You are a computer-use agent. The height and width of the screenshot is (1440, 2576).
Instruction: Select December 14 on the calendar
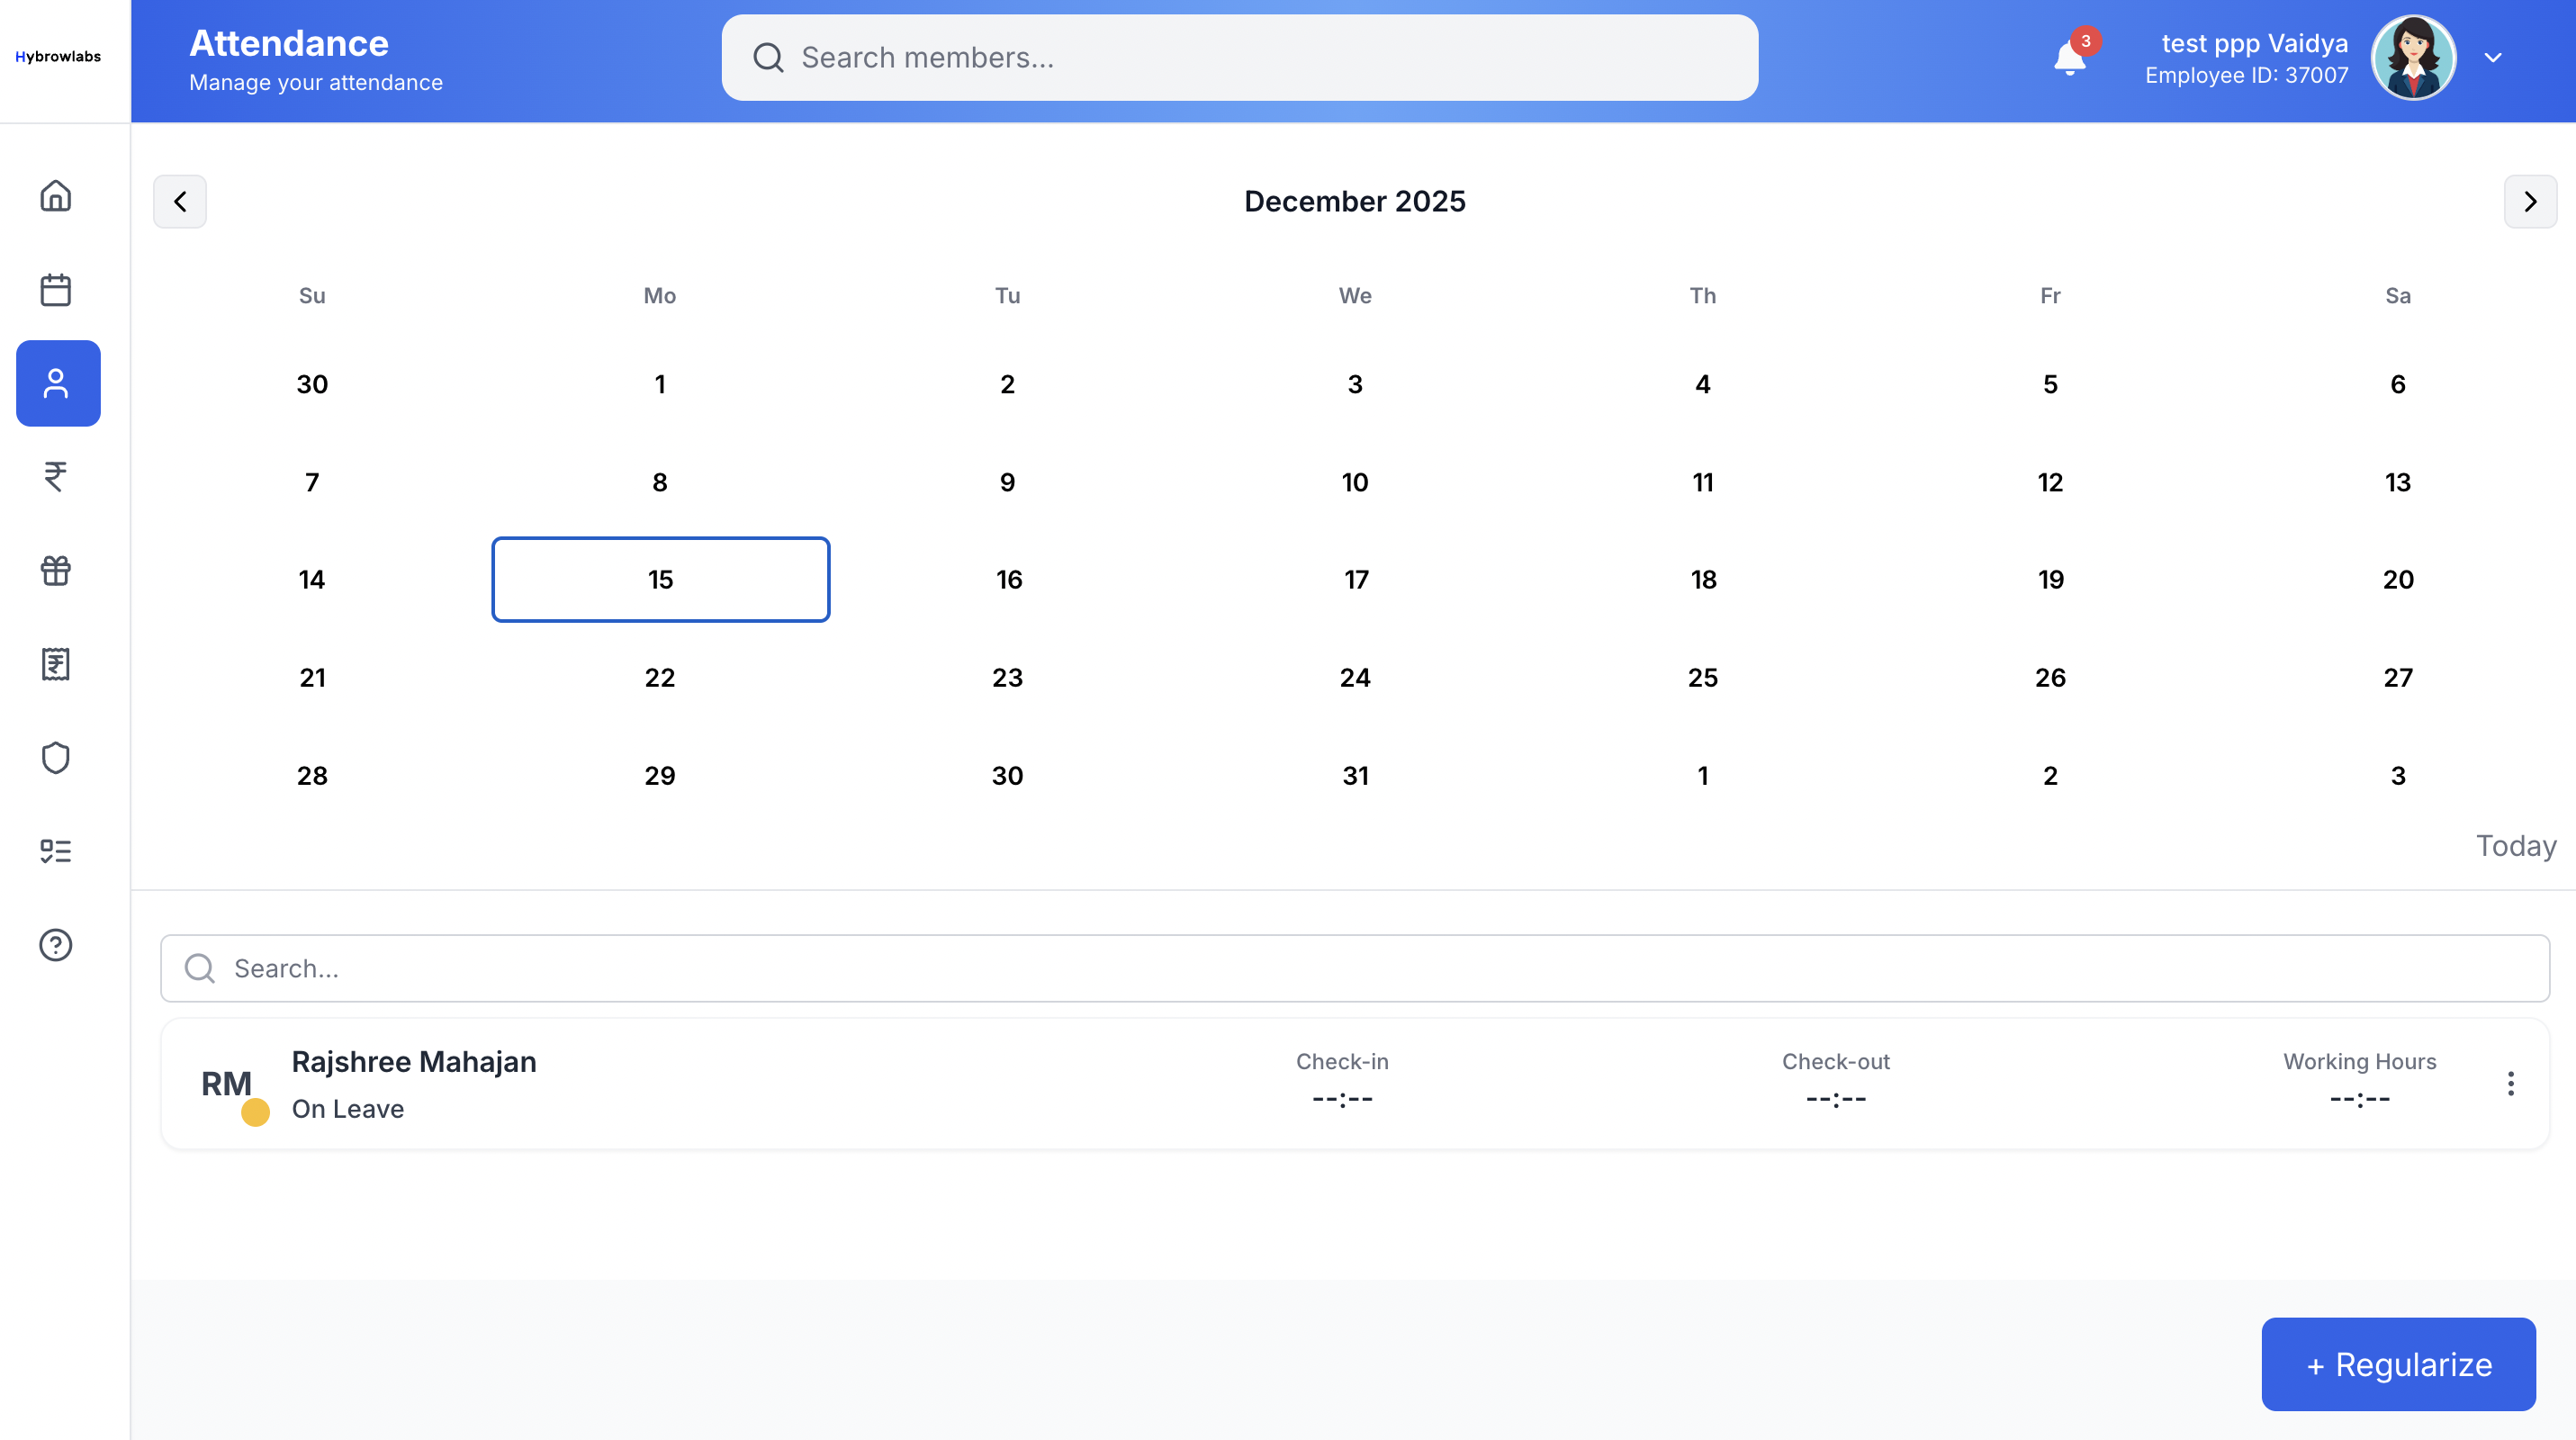(312, 580)
